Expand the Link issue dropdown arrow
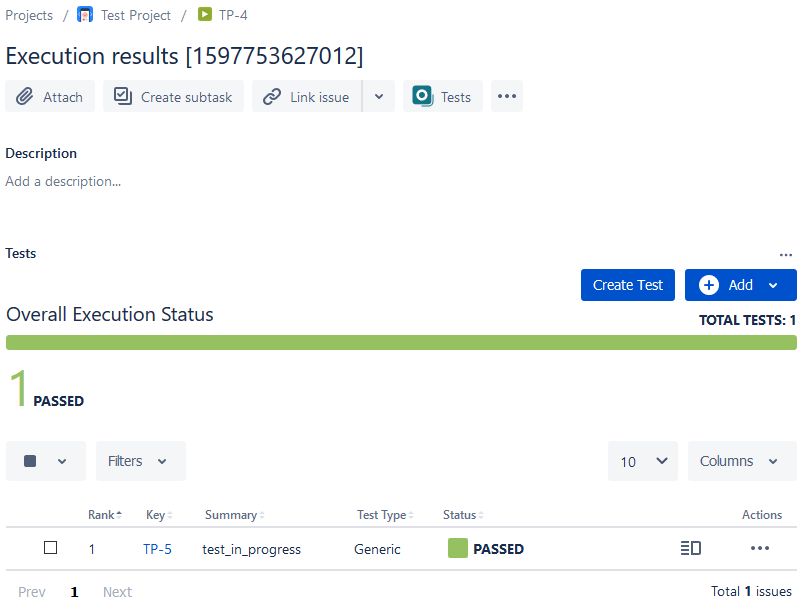Image resolution: width=810 pixels, height=615 pixels. click(378, 97)
